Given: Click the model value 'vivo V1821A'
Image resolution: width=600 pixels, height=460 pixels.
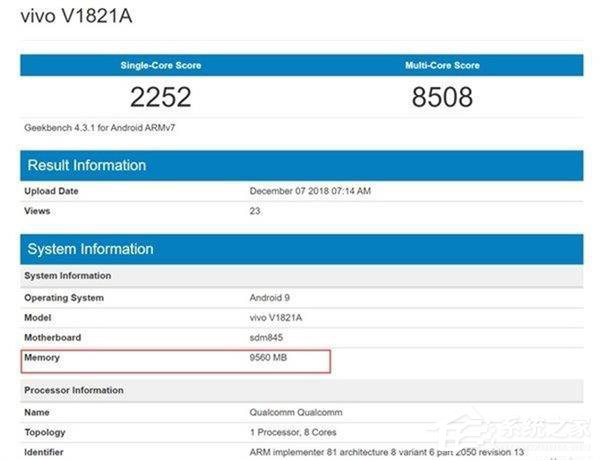Looking at the screenshot, I should pos(276,318).
